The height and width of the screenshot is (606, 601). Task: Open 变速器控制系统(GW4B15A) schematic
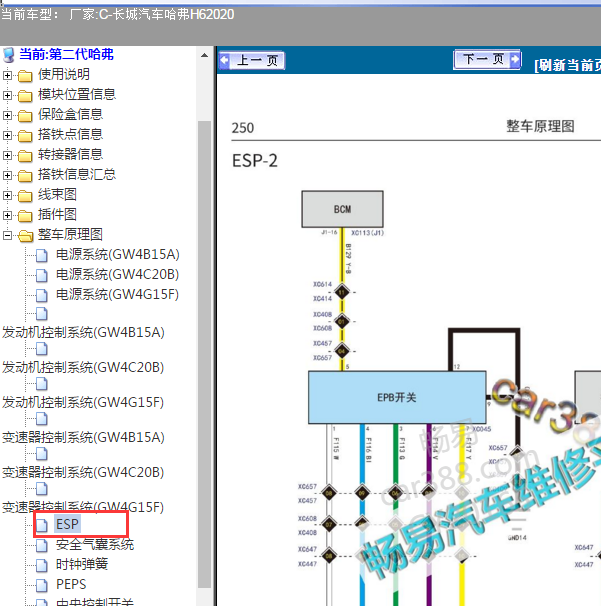point(83,437)
